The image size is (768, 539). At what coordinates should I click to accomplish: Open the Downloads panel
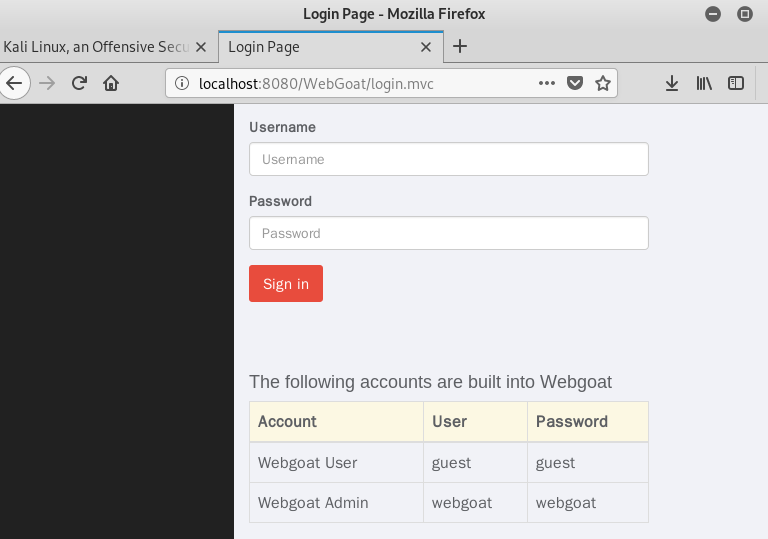coord(672,83)
